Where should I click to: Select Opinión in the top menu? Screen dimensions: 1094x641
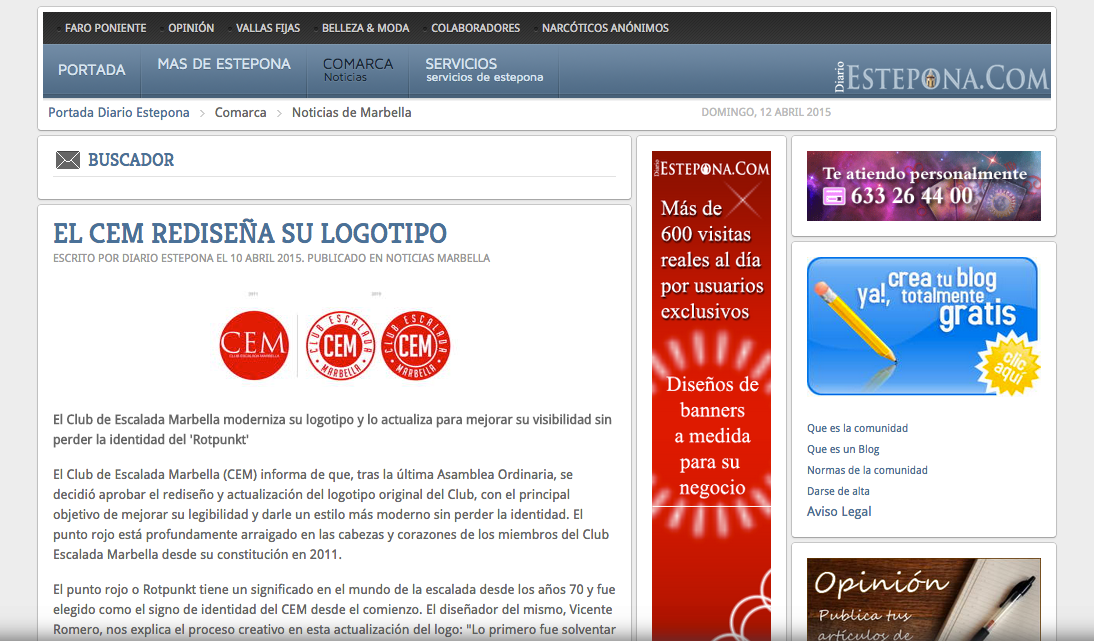pos(191,28)
